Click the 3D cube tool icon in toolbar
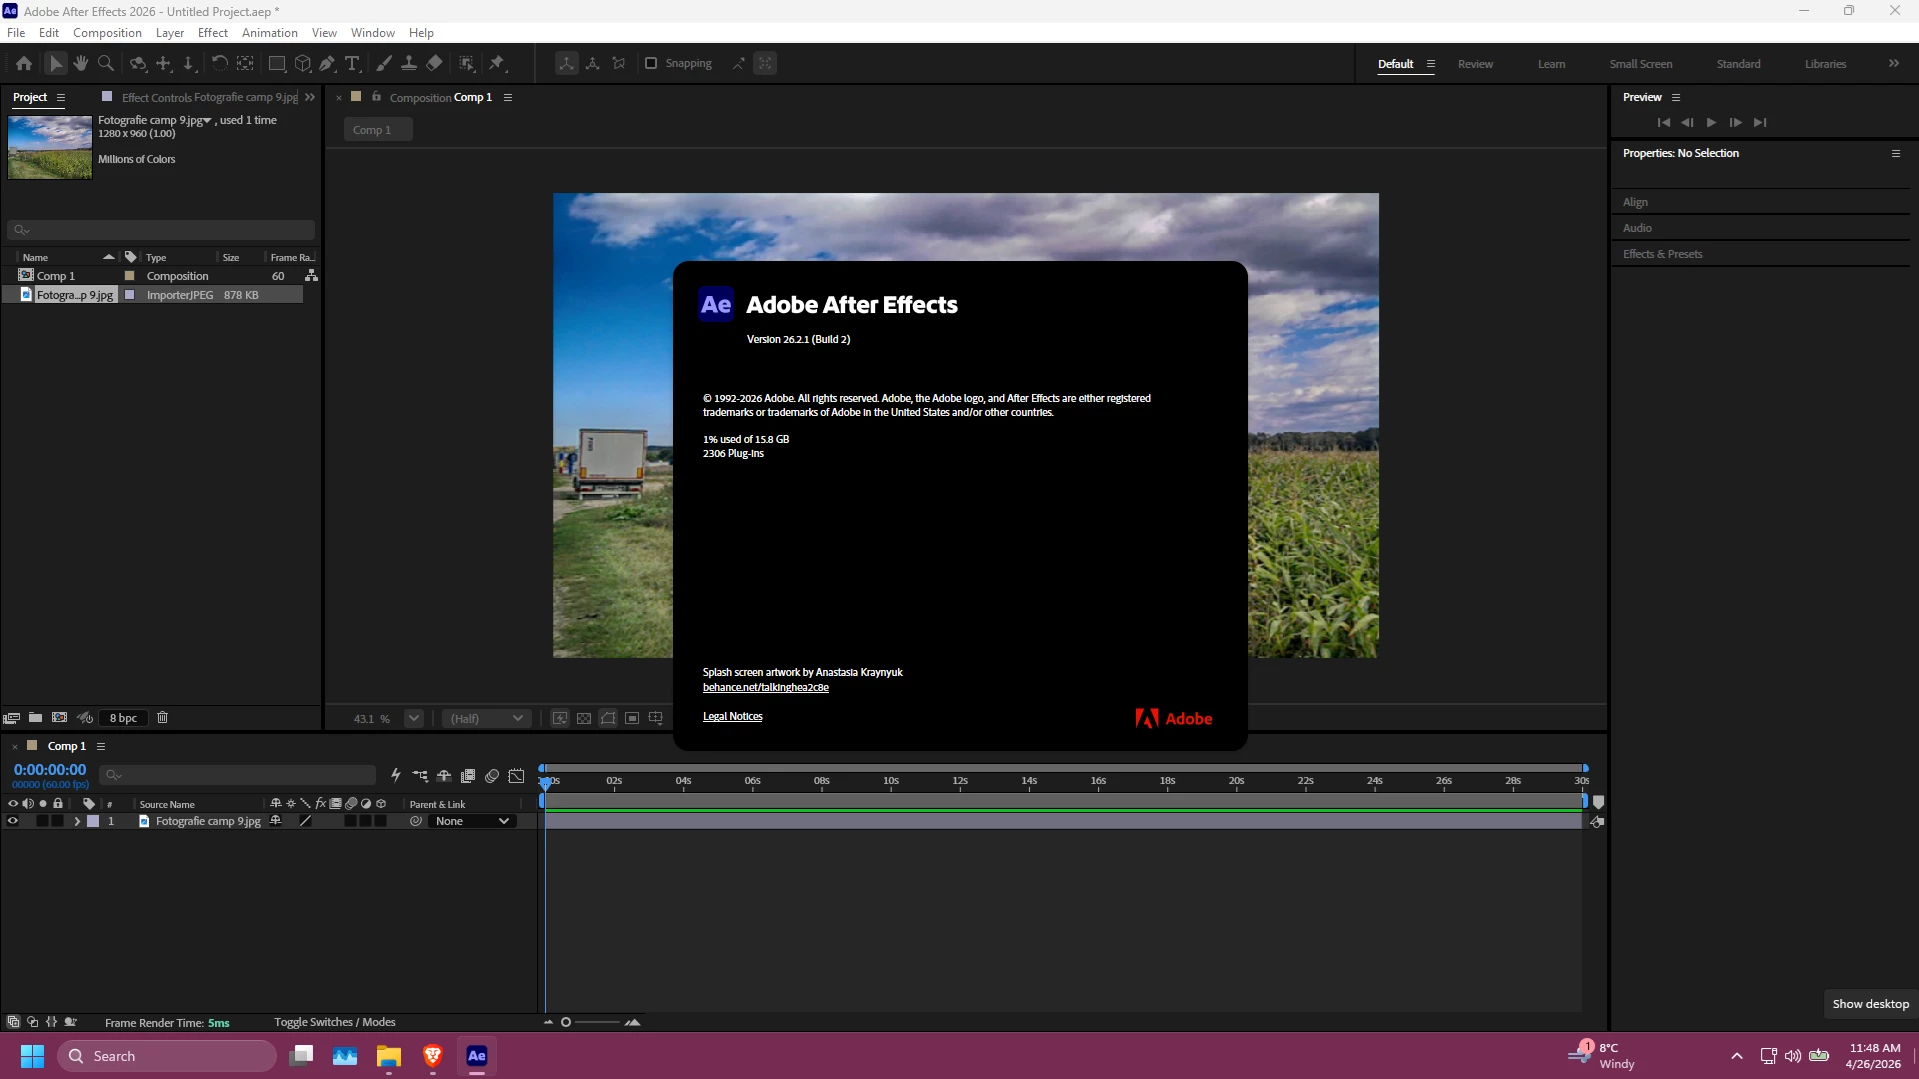 tap(303, 63)
